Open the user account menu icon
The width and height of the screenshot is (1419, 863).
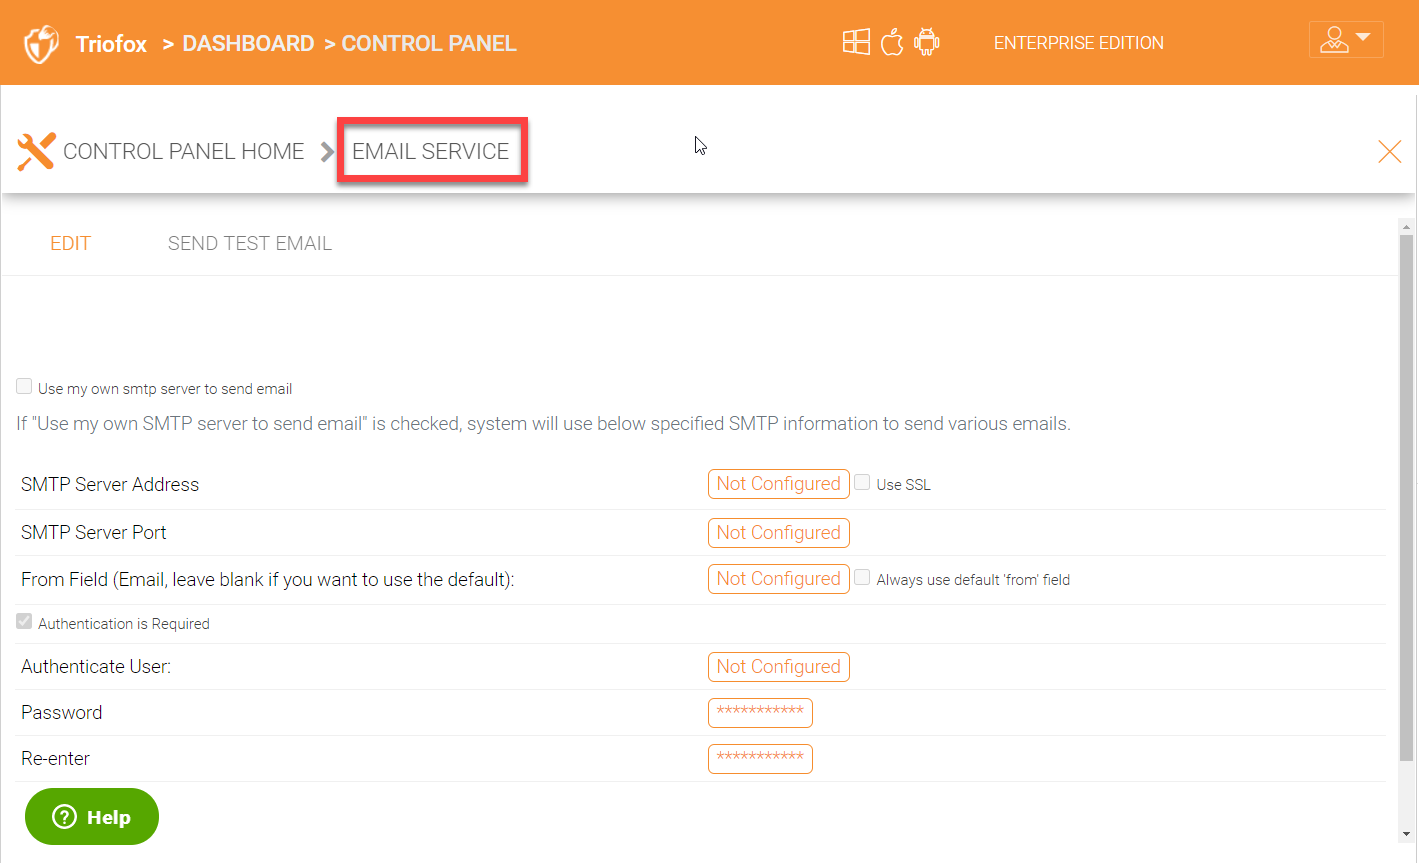click(1346, 40)
